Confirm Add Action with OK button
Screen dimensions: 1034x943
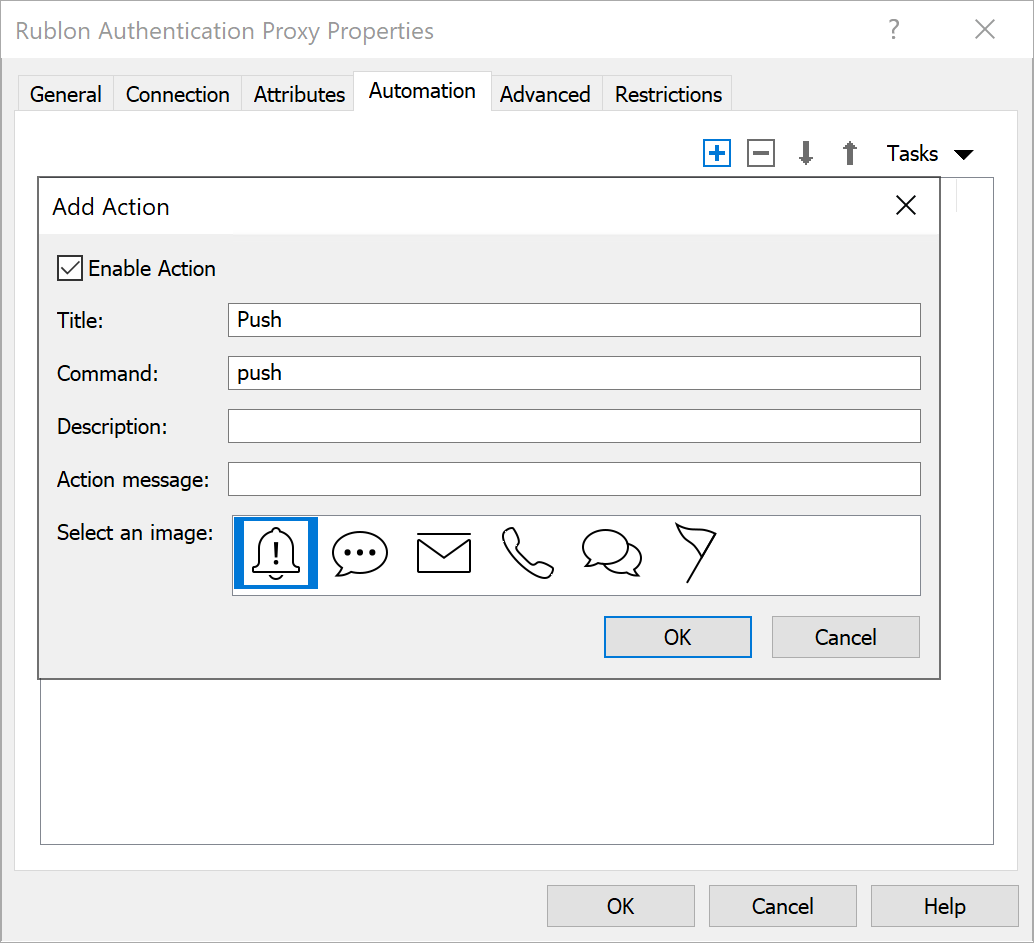(x=677, y=637)
